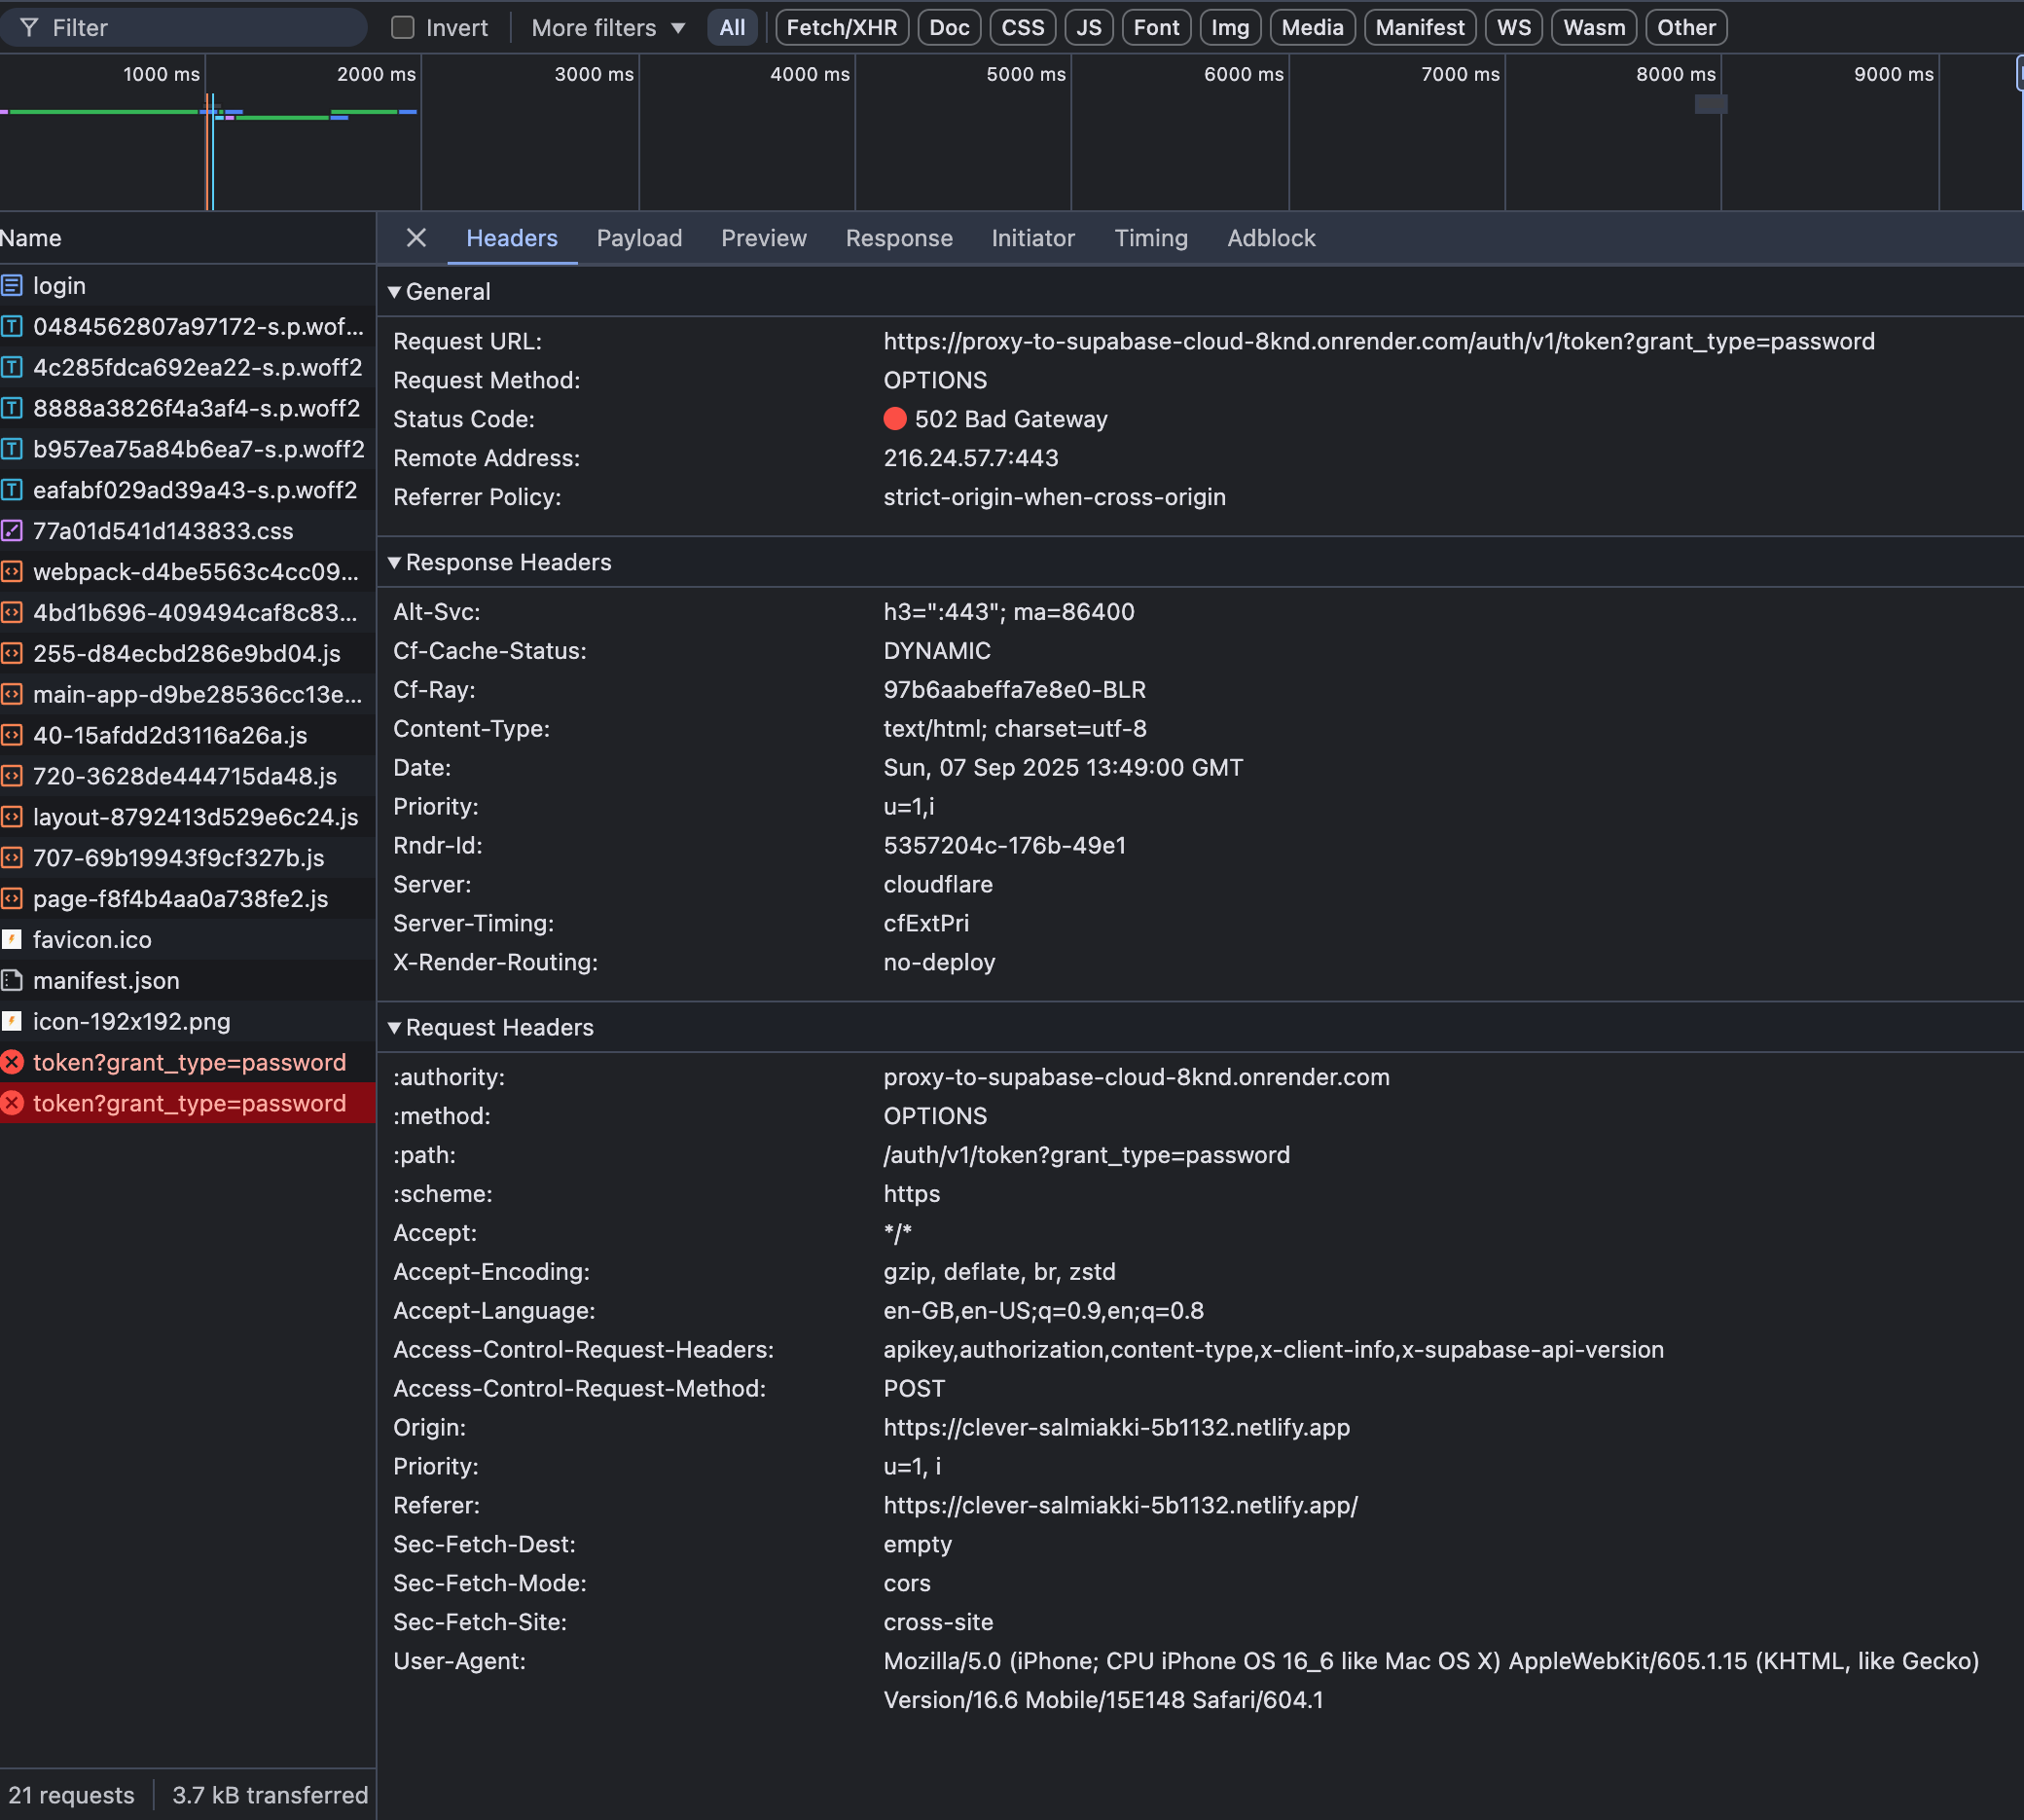Click the favicon.ico image icon
The height and width of the screenshot is (1820, 2024).
(12, 940)
